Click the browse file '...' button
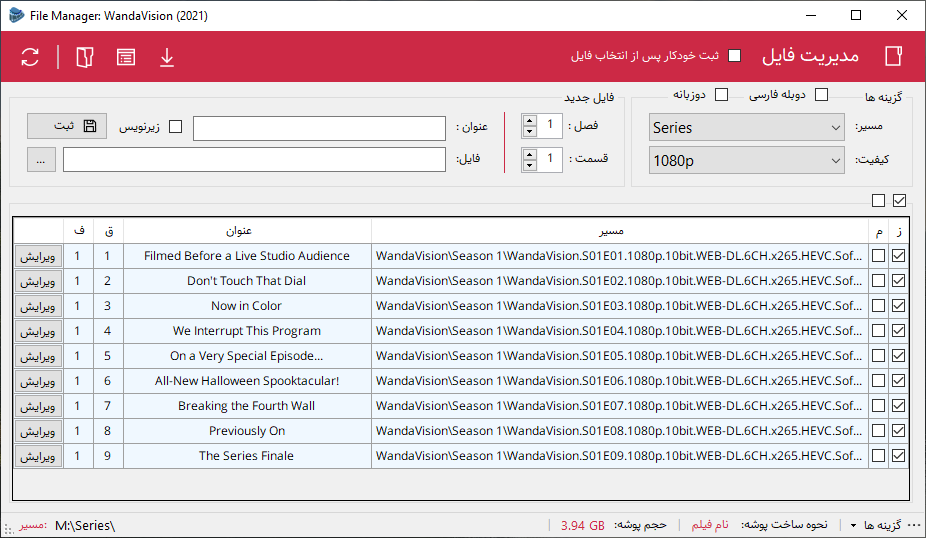The width and height of the screenshot is (926, 538). point(41,159)
